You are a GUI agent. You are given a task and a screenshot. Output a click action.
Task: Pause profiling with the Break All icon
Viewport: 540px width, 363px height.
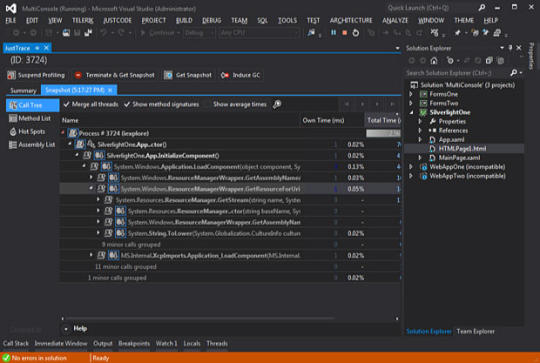click(333, 33)
